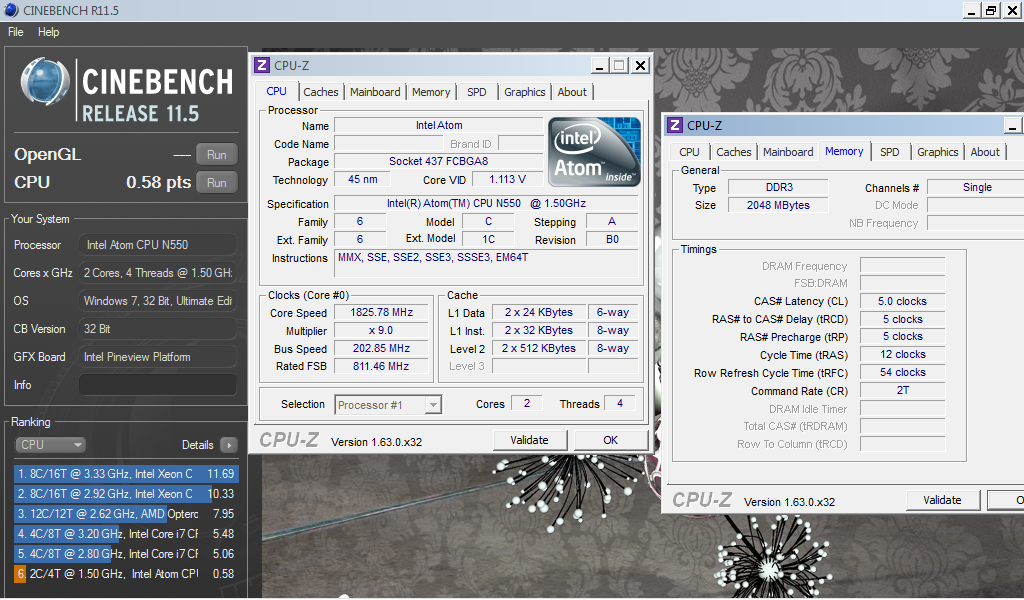The height and width of the screenshot is (600, 1024).
Task: Open Graphics tab in Memory CPU-Z window
Action: [937, 152]
